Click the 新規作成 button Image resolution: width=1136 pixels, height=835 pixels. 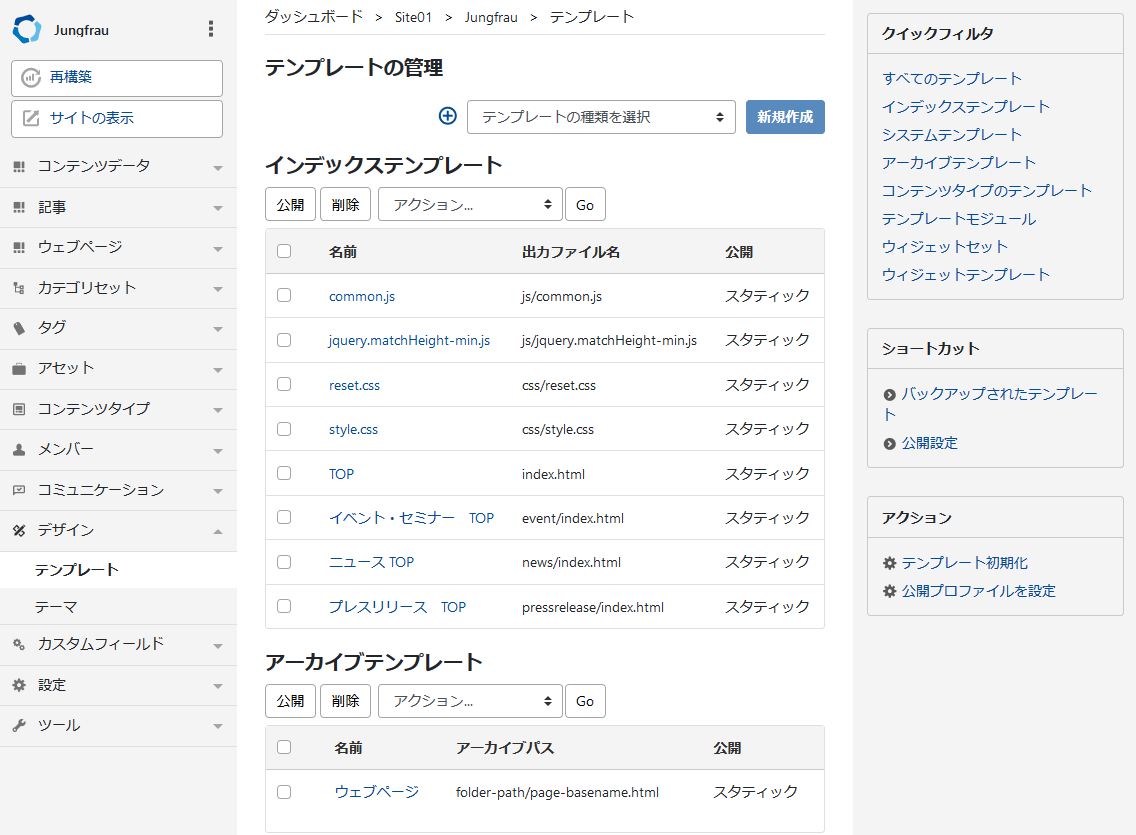(x=785, y=117)
